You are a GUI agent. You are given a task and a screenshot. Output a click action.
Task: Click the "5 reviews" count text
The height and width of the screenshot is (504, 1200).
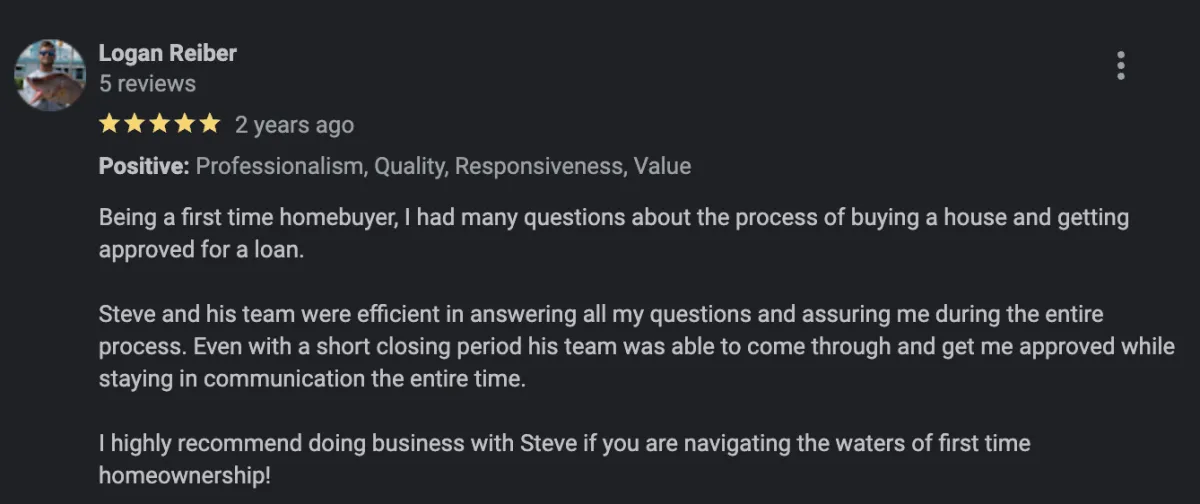click(147, 84)
